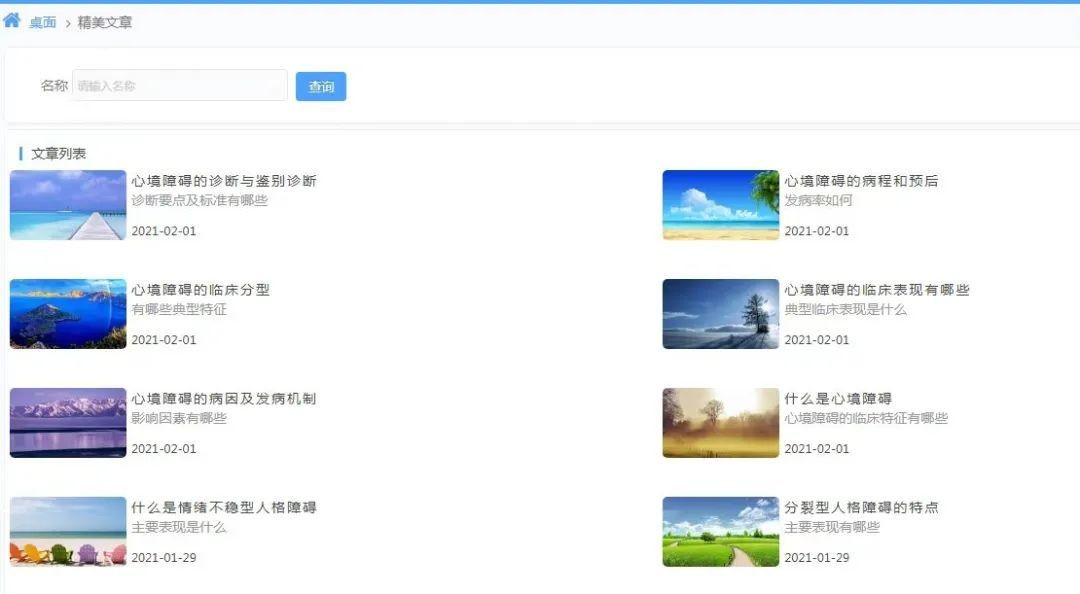Focus the 名称 search input field
This screenshot has width=1080, height=594.
click(x=180, y=86)
